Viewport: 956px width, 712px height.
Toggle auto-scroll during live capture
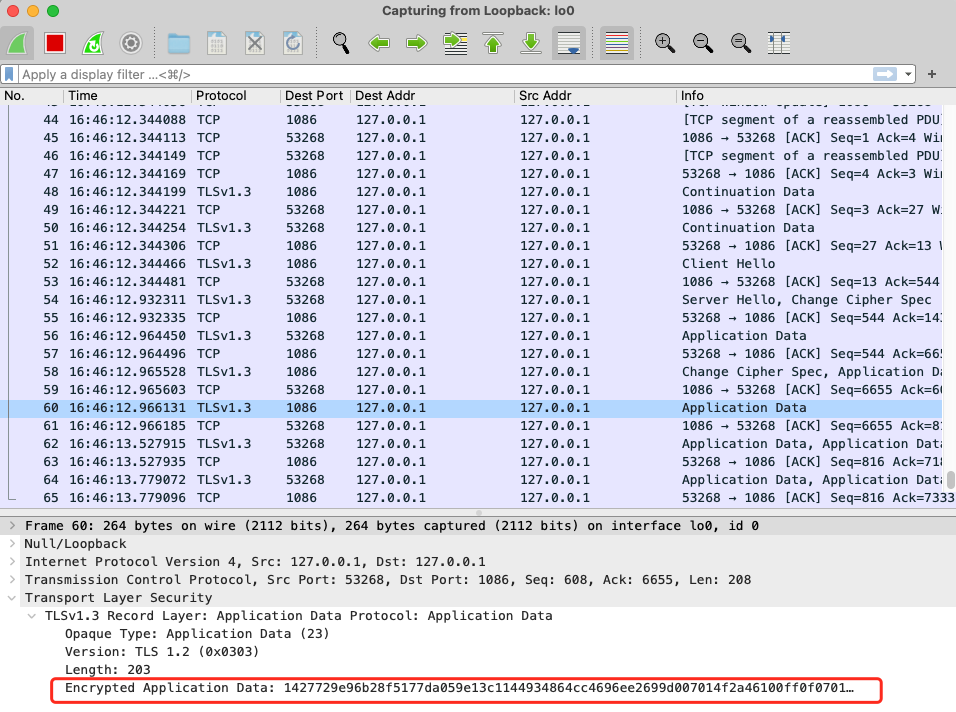pyautogui.click(x=569, y=43)
